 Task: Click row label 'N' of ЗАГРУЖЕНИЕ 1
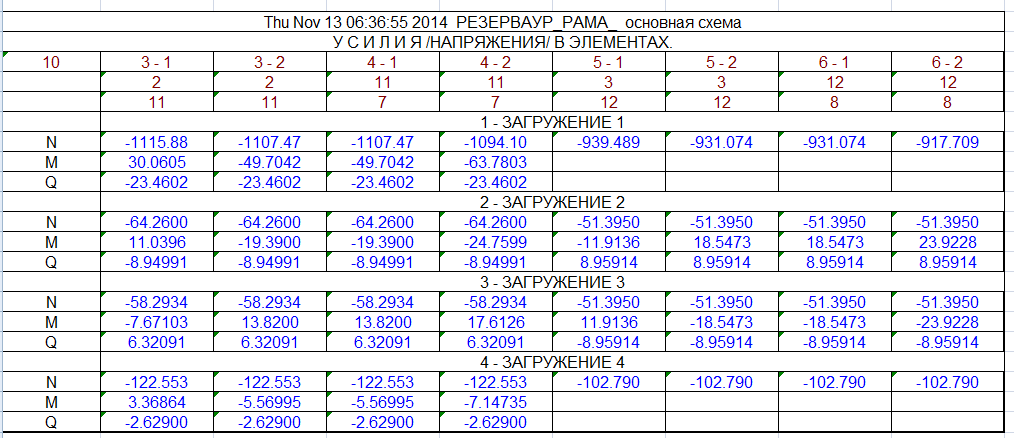tap(50, 142)
